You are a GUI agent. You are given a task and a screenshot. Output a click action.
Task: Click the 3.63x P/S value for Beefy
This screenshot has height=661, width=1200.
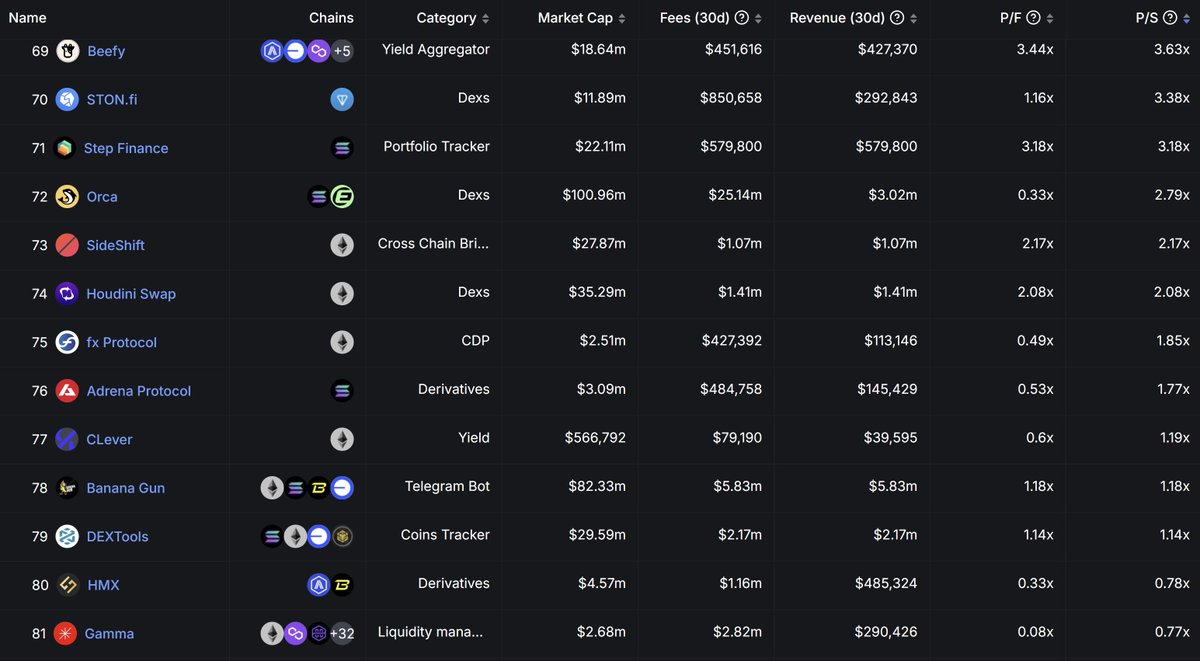tap(1170, 49)
